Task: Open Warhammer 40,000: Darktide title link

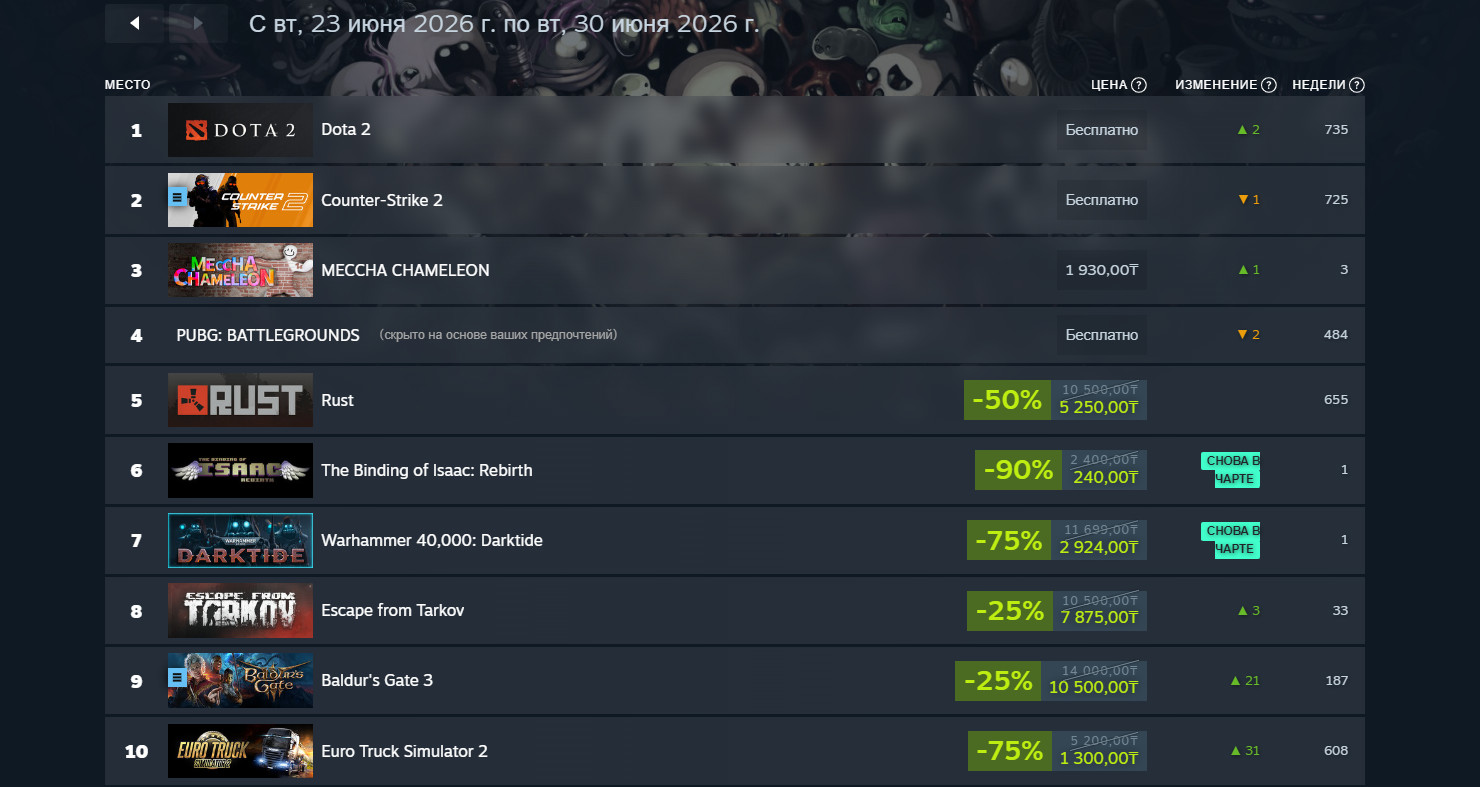Action: coord(432,540)
